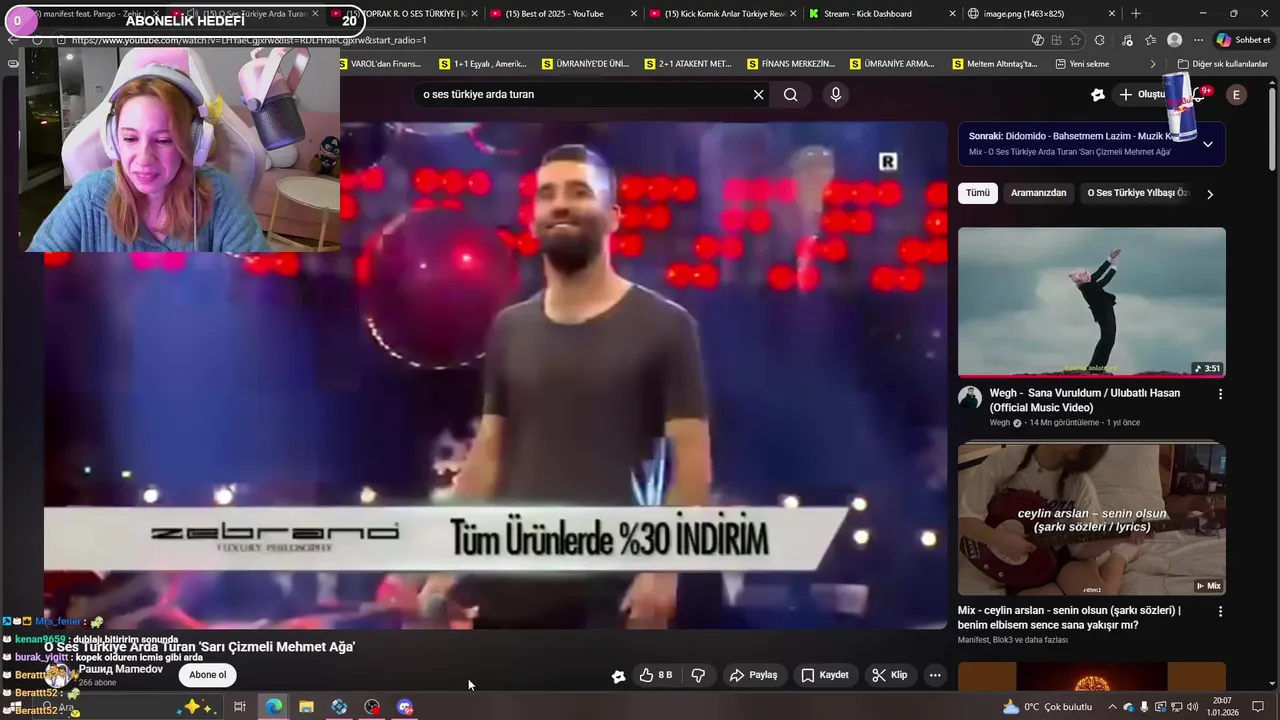Open 'Diğer sık kullanılanlar' folder
Image resolution: width=1280 pixels, height=720 pixels.
pyautogui.click(x=1223, y=64)
